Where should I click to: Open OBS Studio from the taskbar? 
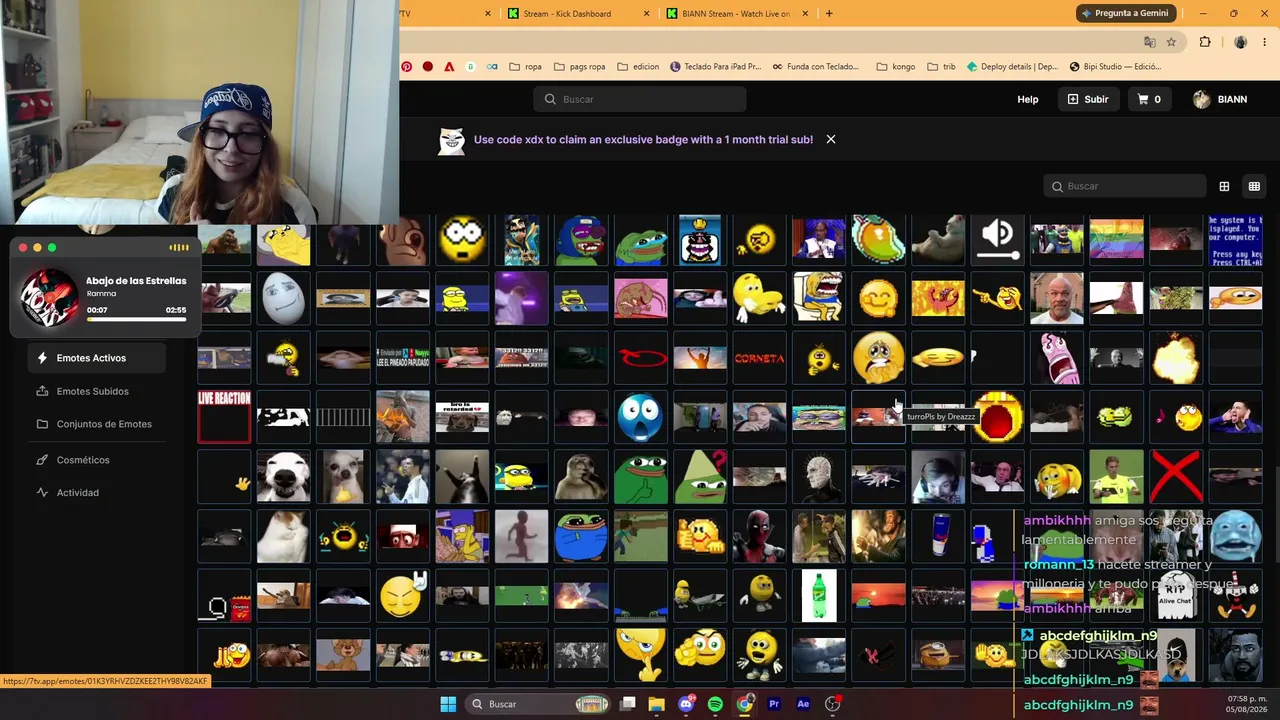[x=833, y=704]
